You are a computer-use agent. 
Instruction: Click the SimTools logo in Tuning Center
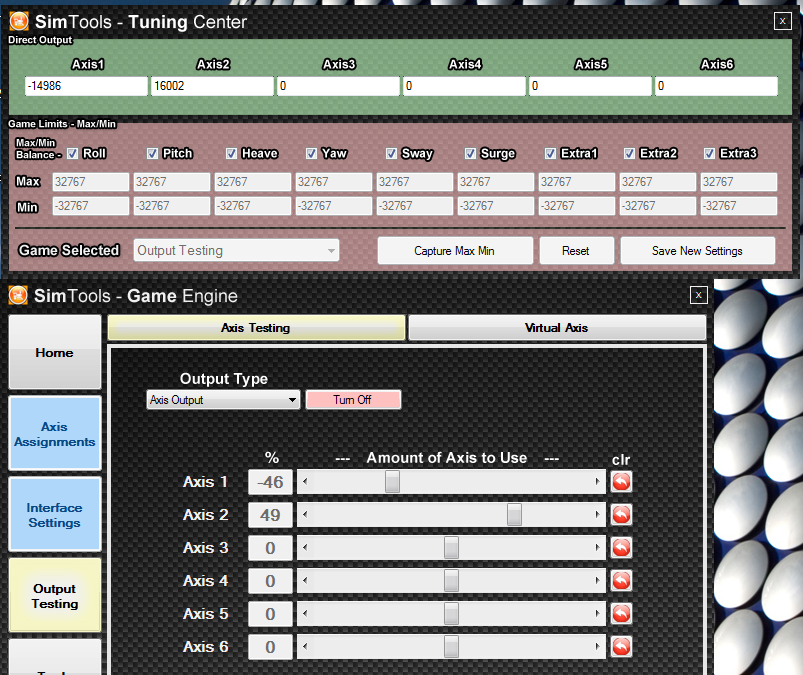19,22
